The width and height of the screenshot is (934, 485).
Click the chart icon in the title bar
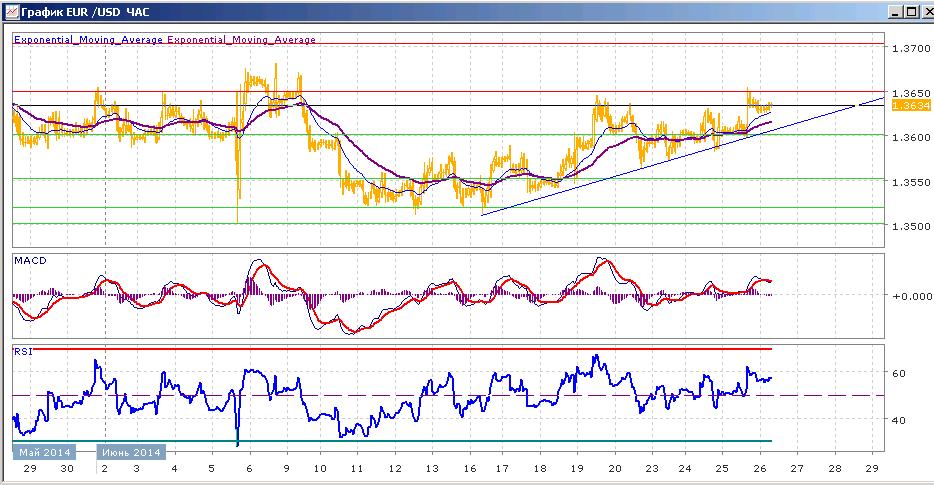11,11
